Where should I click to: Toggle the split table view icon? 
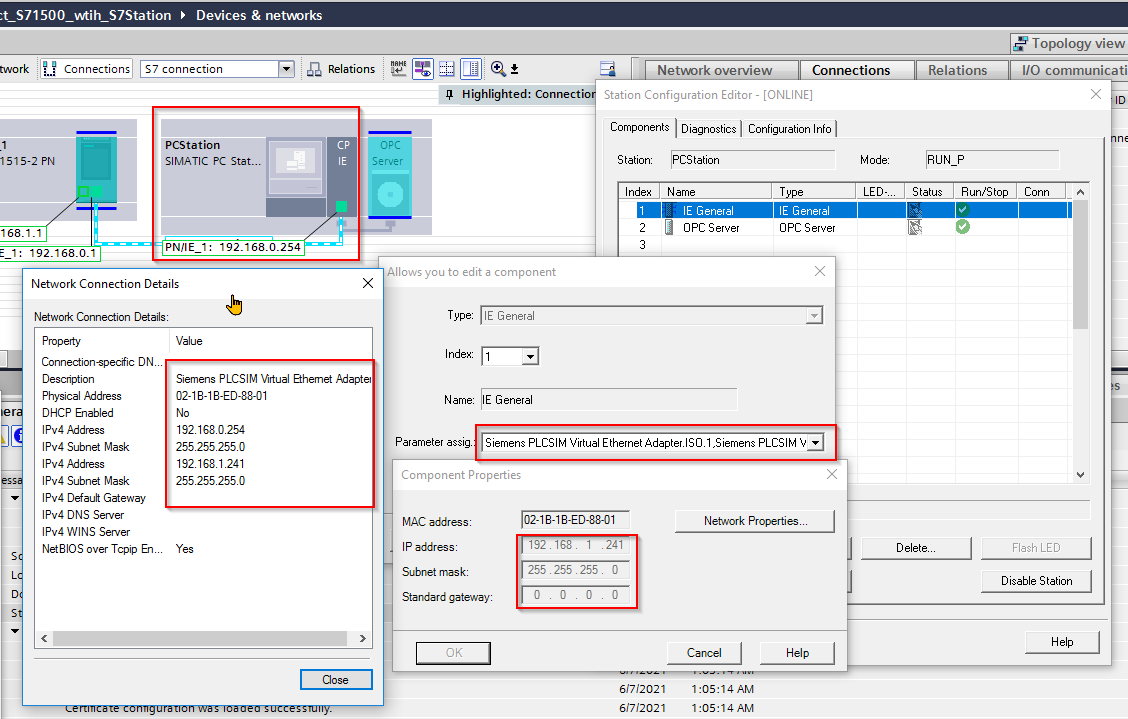tap(470, 68)
